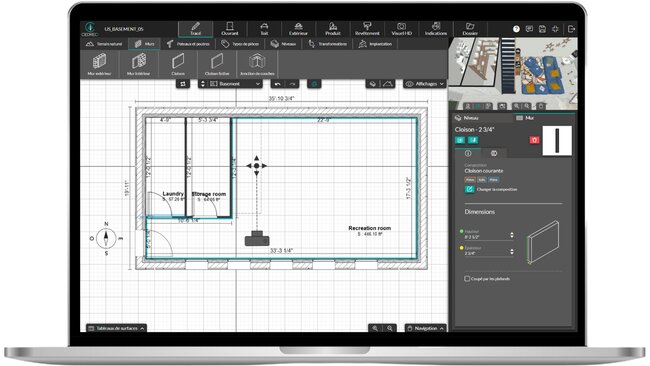
Task: Toggle the green snapping button in plan toolbar
Action: [314, 84]
